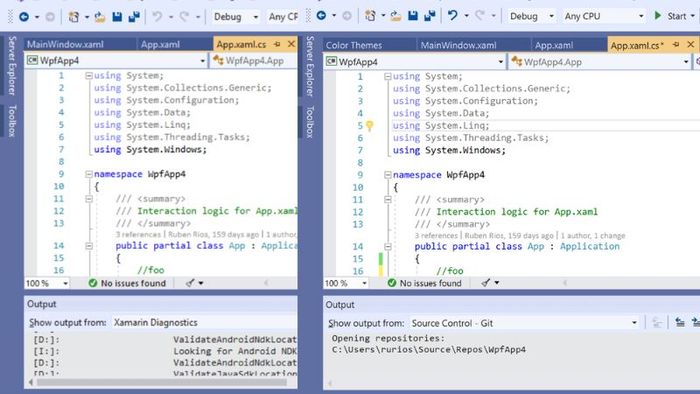Open Any CPU platform dropdown in right IDE

[604, 16]
